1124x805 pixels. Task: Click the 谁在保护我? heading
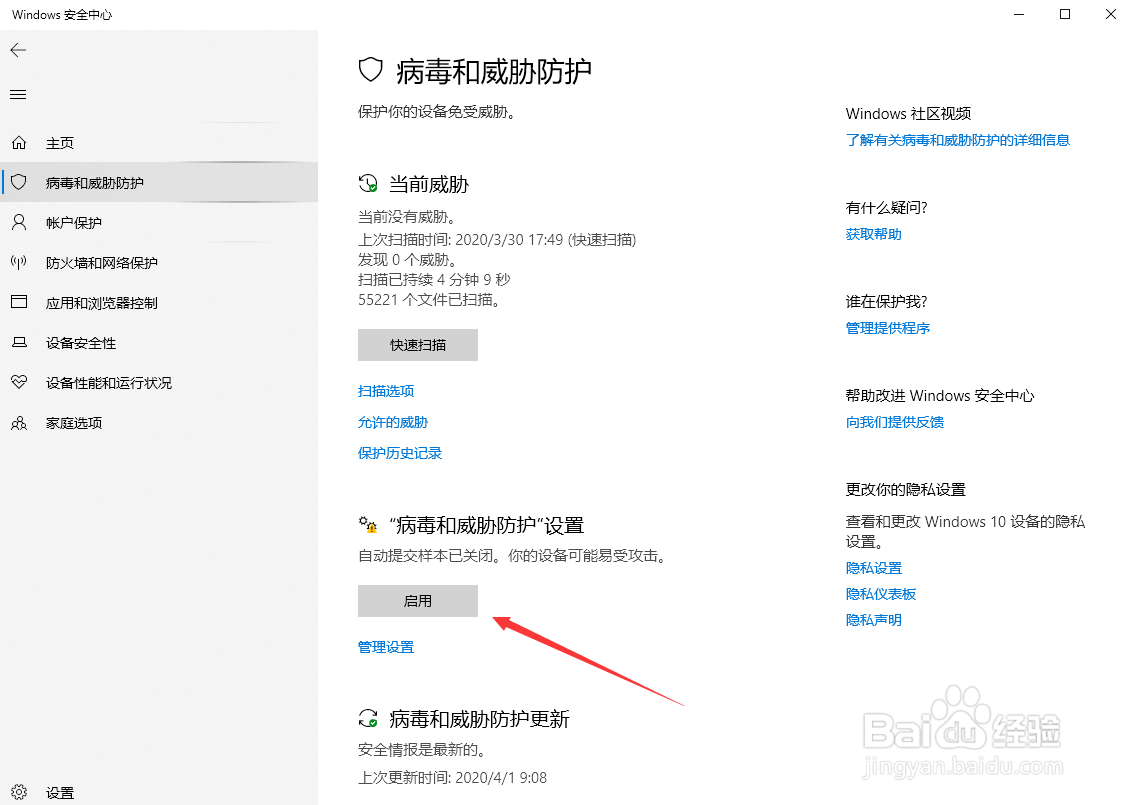[886, 302]
